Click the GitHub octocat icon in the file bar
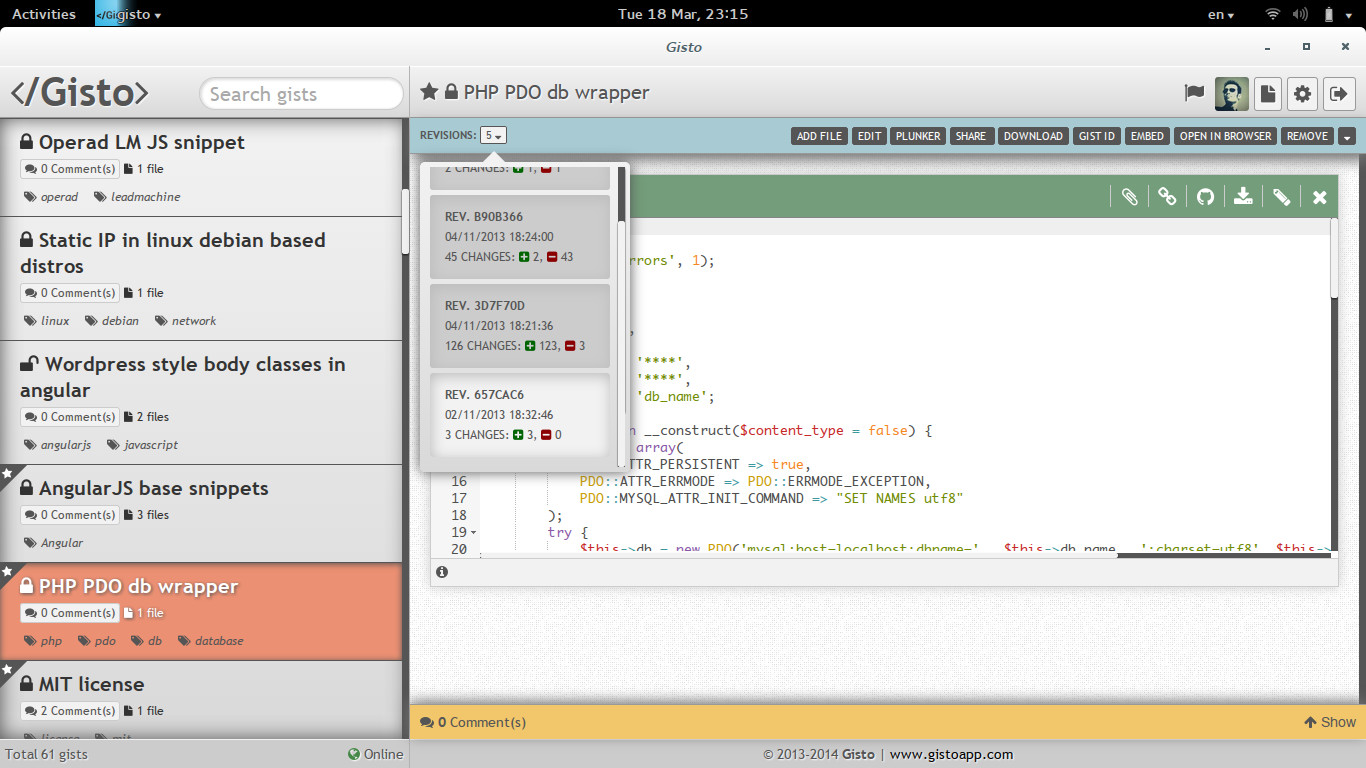This screenshot has width=1366, height=768. (1205, 197)
